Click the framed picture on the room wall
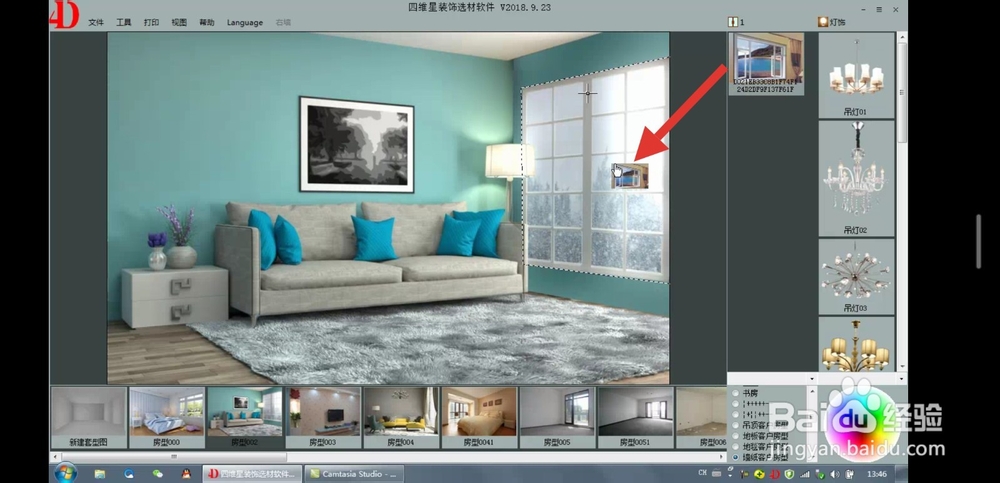1000x483 pixels. (357, 145)
